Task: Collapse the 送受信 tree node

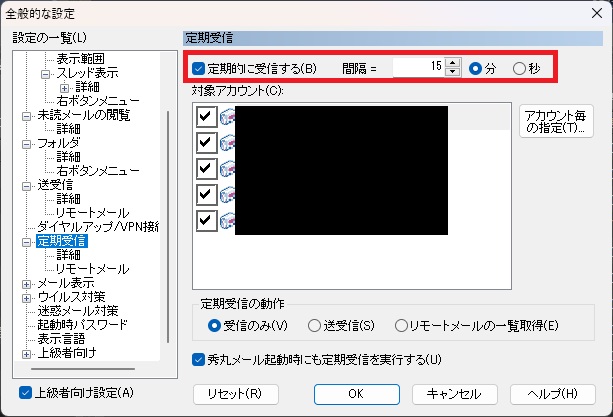Action: pyautogui.click(x=27, y=186)
